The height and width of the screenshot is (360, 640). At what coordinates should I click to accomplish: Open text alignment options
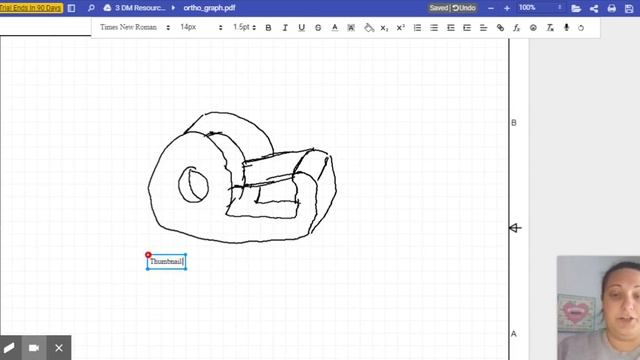484,28
